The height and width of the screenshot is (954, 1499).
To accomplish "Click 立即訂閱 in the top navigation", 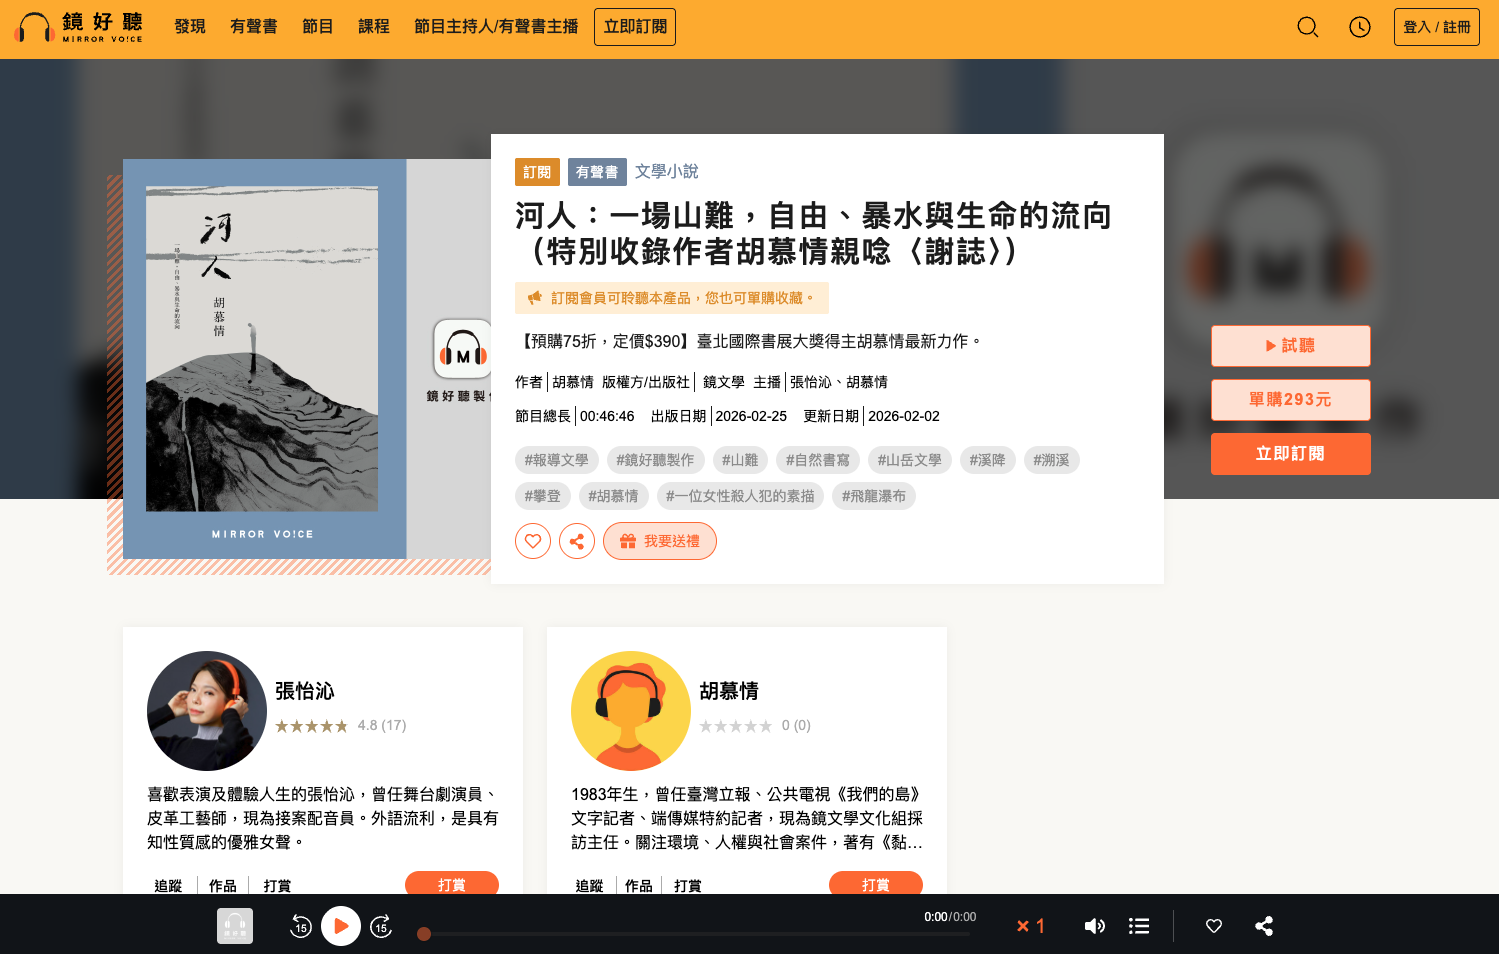I will [x=635, y=27].
